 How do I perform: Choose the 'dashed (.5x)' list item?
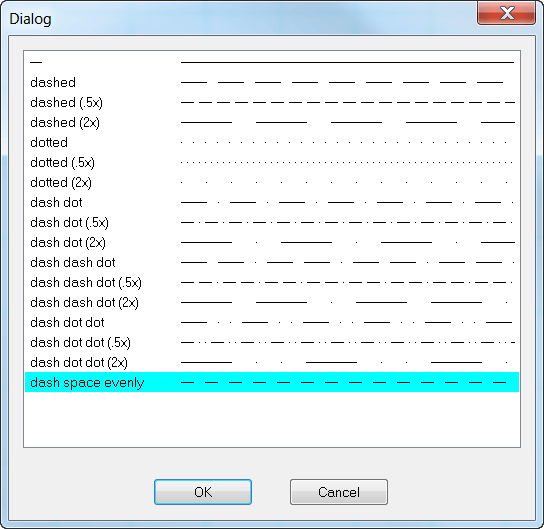272,102
